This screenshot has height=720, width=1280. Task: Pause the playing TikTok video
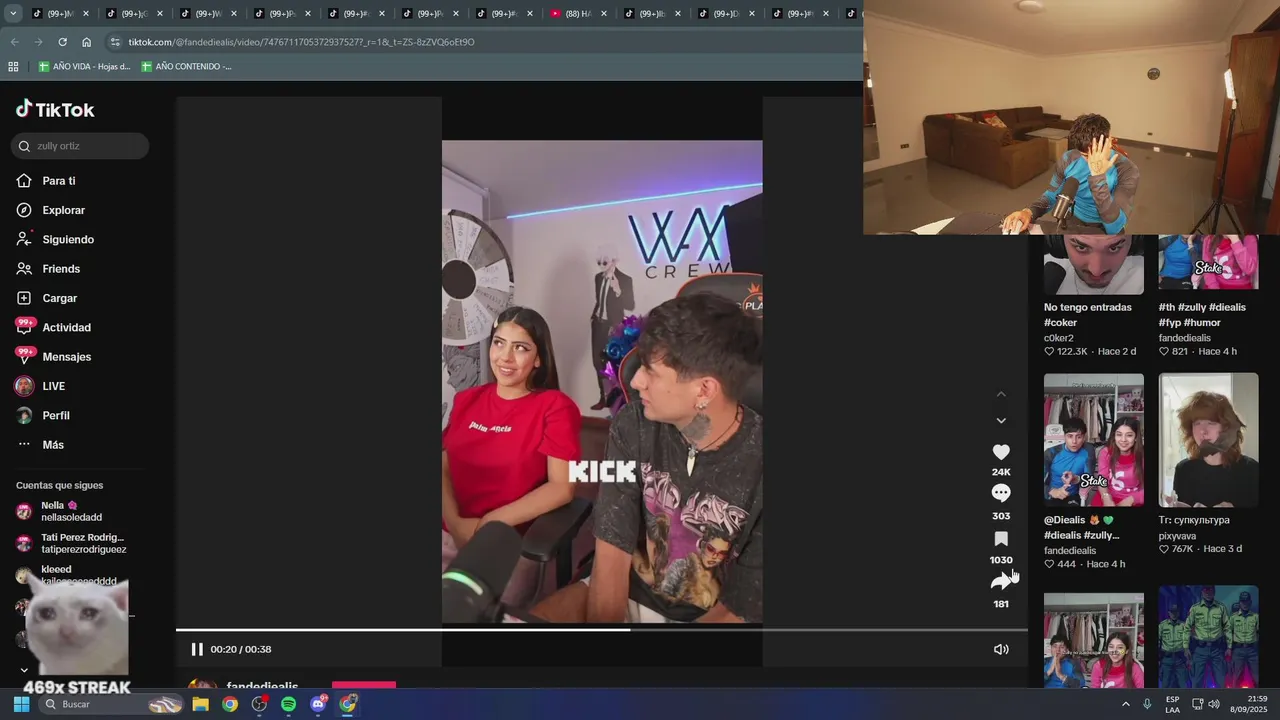pos(197,649)
